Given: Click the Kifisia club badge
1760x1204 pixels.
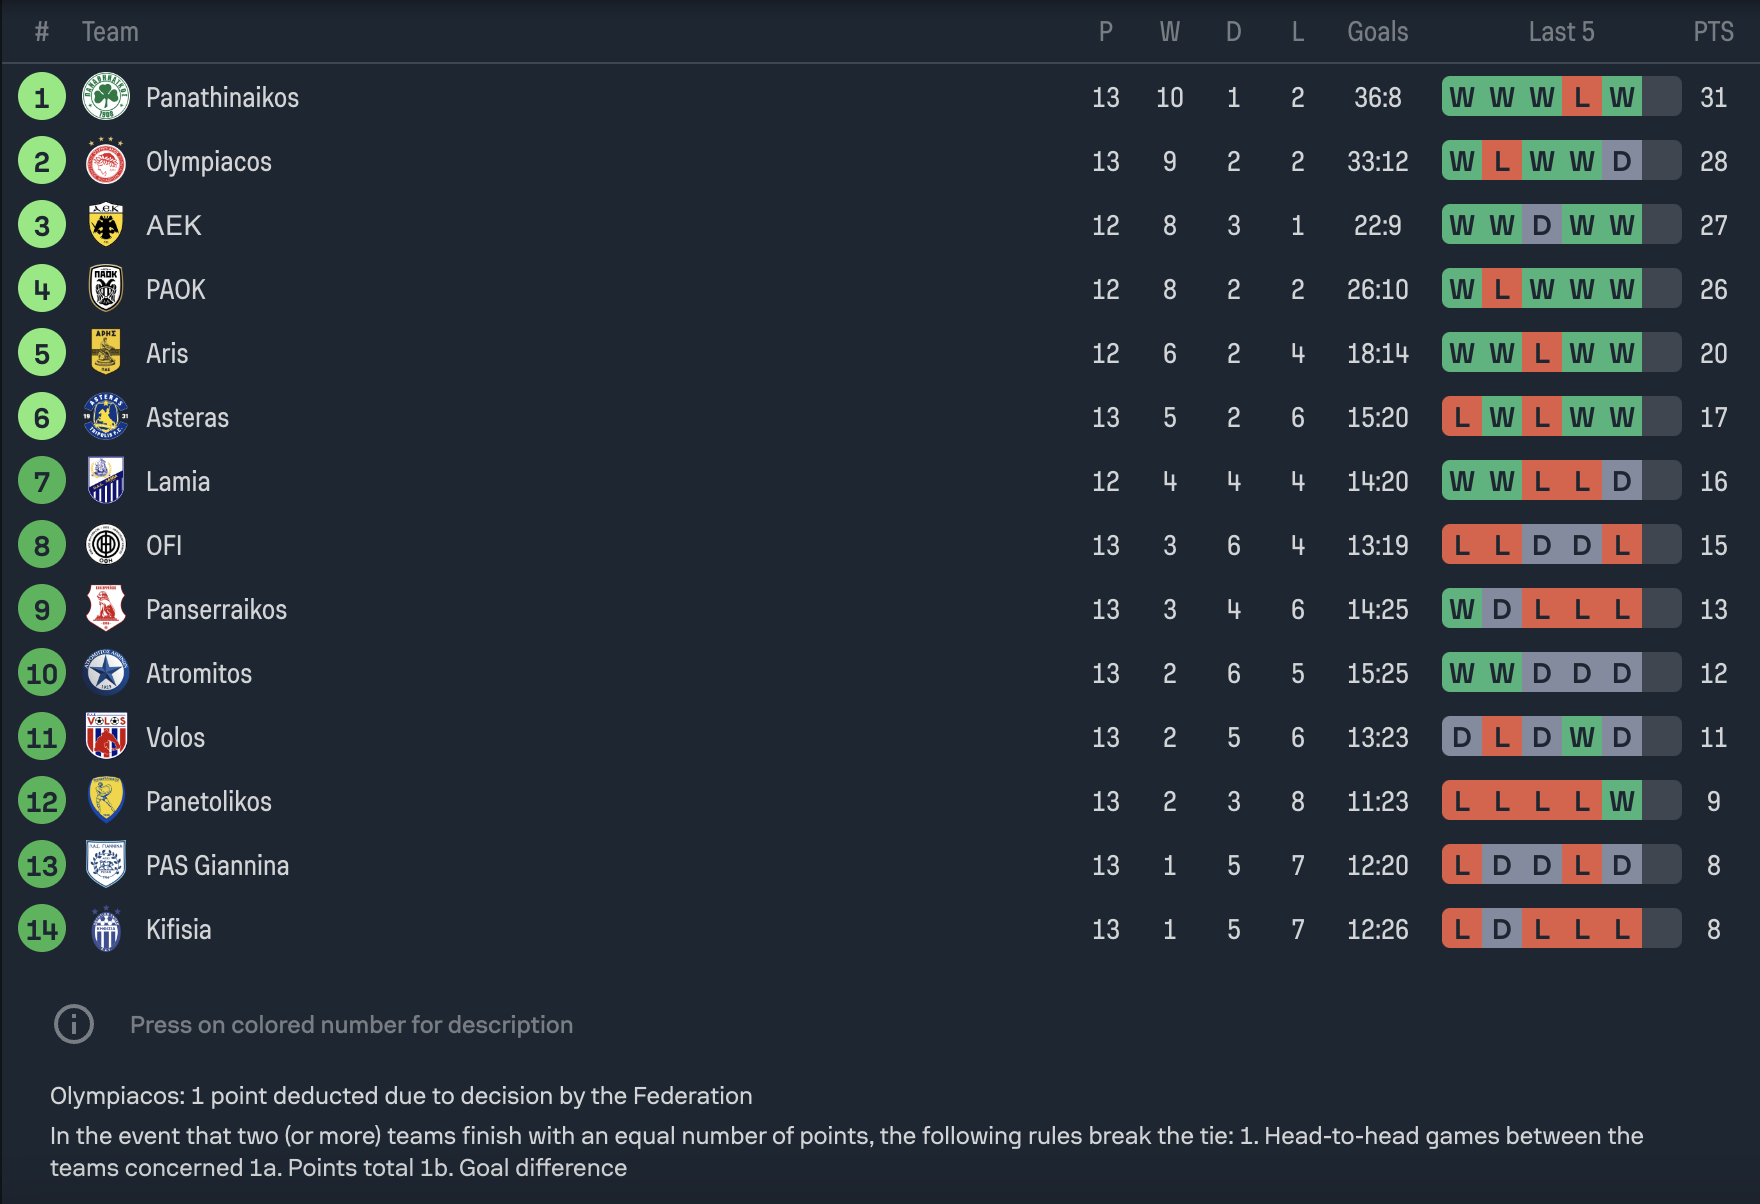Looking at the screenshot, I should [105, 929].
